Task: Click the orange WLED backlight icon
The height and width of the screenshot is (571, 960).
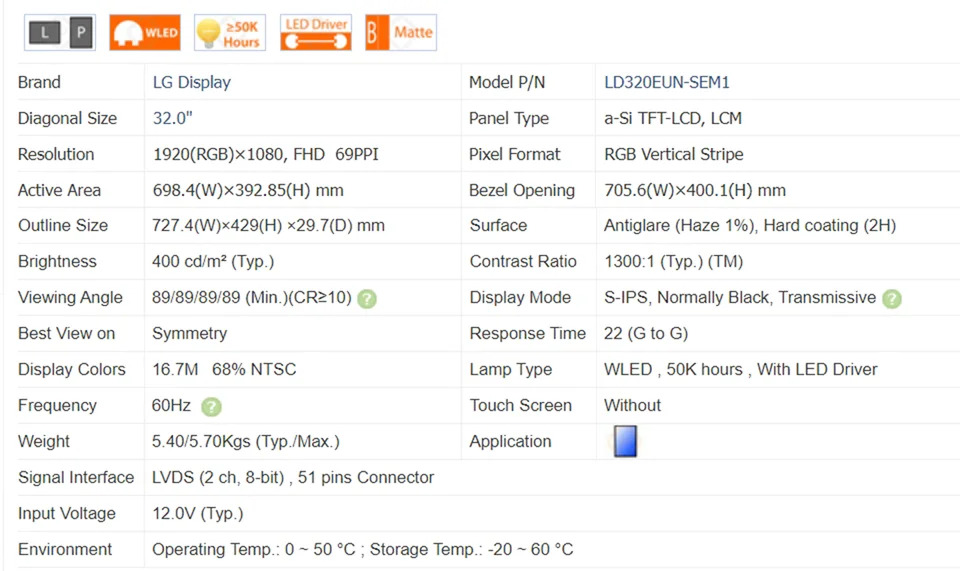Action: (x=145, y=32)
